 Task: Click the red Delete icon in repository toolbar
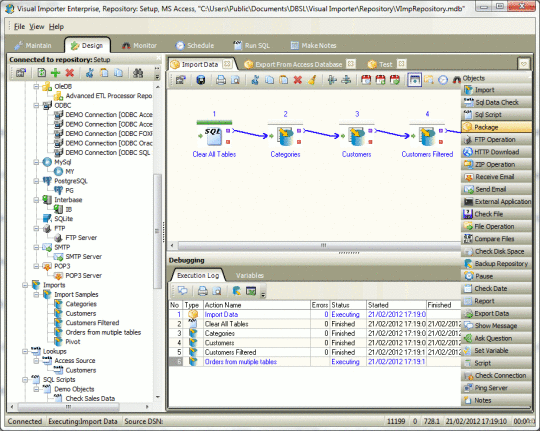(70, 73)
